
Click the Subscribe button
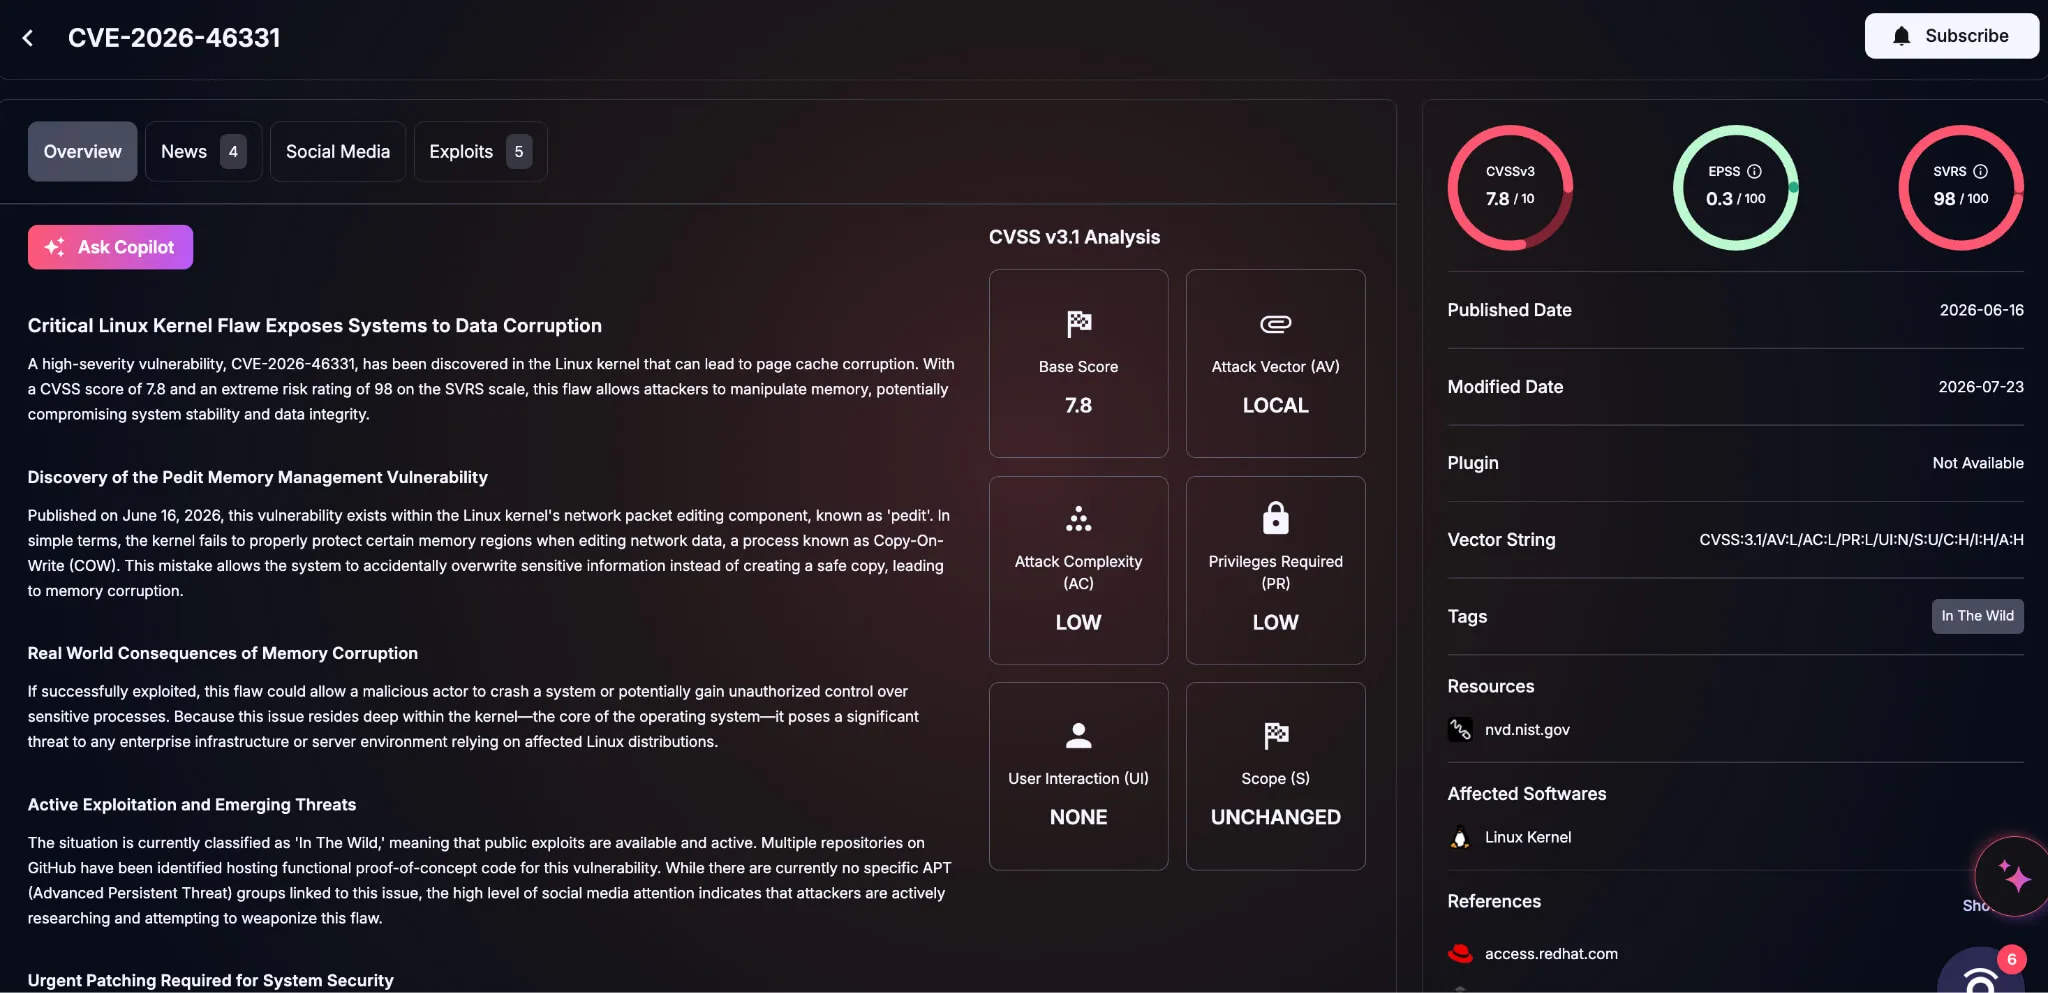(1951, 36)
